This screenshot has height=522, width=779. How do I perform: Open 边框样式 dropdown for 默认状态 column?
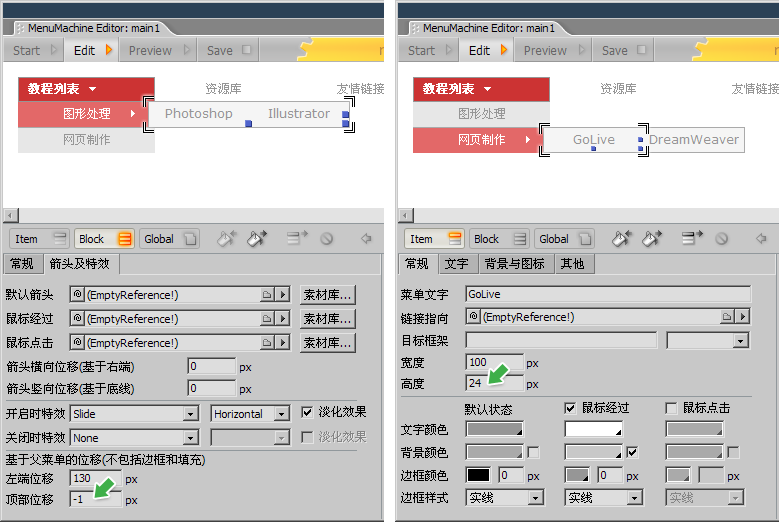536,498
